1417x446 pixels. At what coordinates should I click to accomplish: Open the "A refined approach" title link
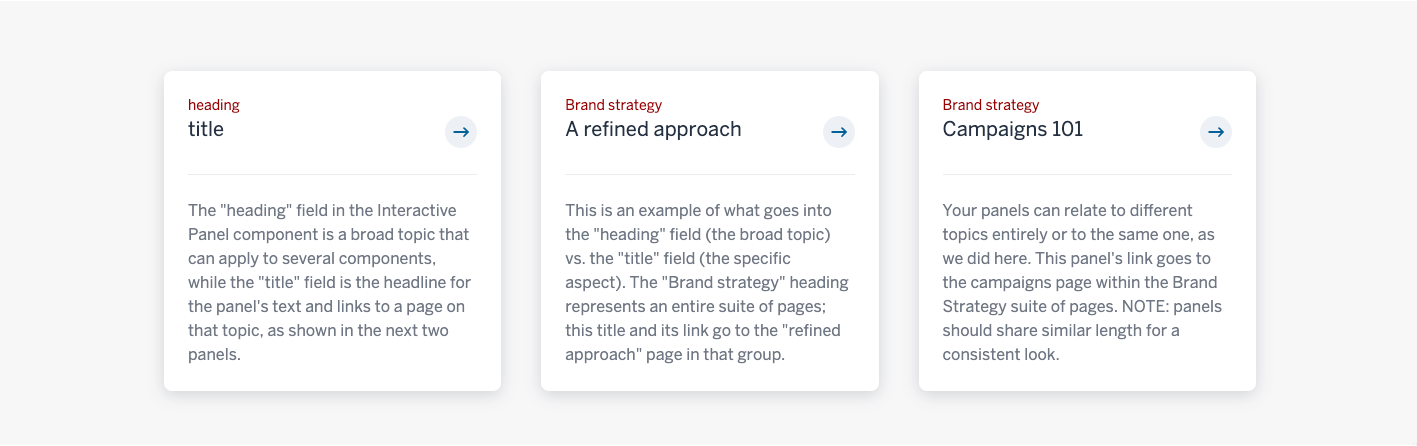[x=653, y=129]
